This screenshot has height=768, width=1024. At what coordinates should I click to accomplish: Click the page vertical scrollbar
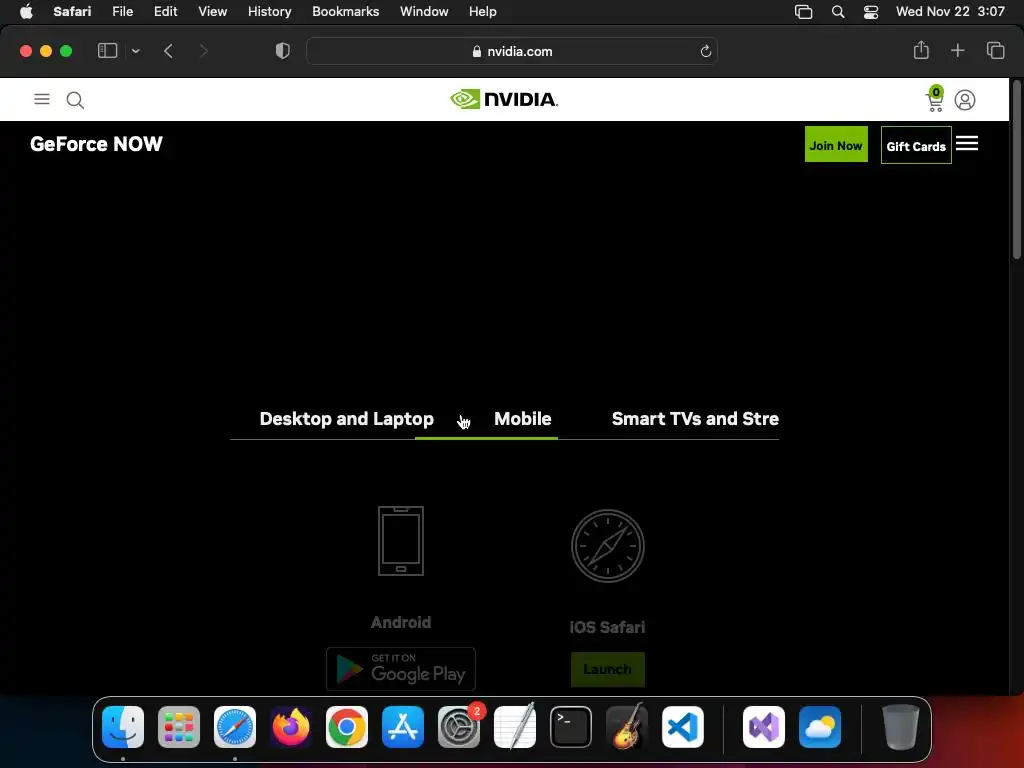[x=1016, y=170]
